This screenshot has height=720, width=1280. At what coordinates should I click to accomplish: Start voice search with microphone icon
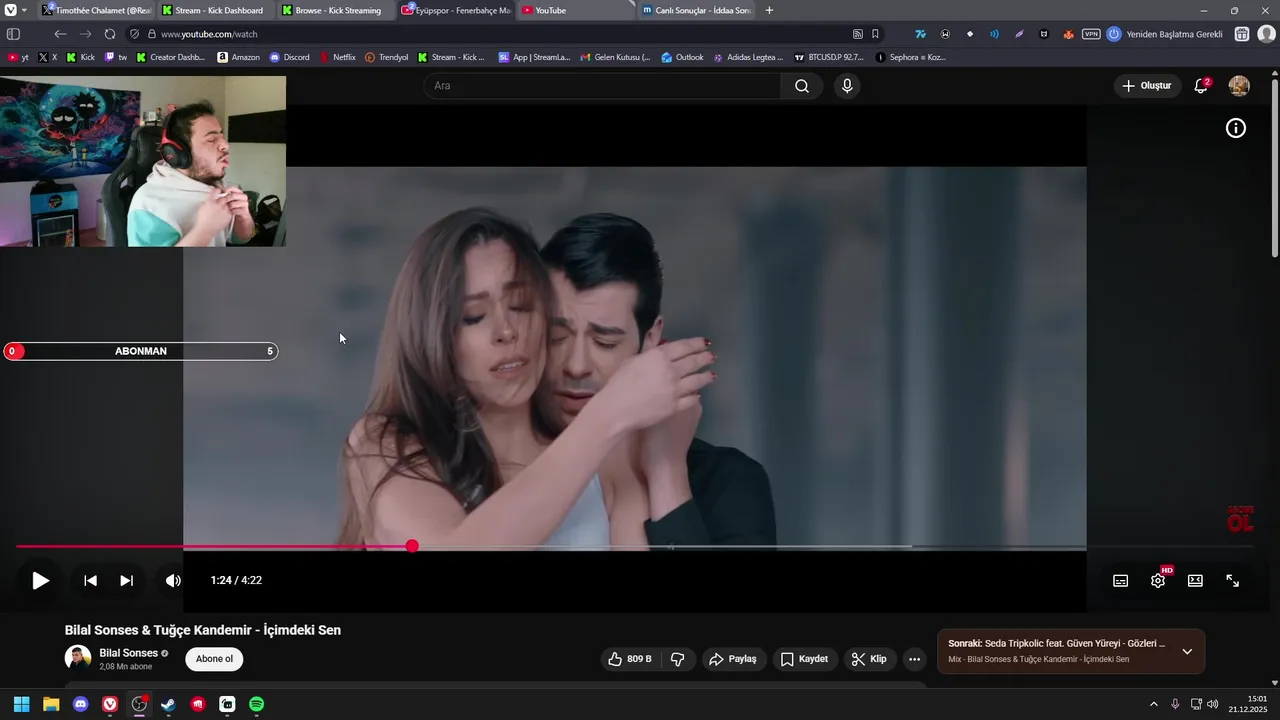tap(847, 86)
